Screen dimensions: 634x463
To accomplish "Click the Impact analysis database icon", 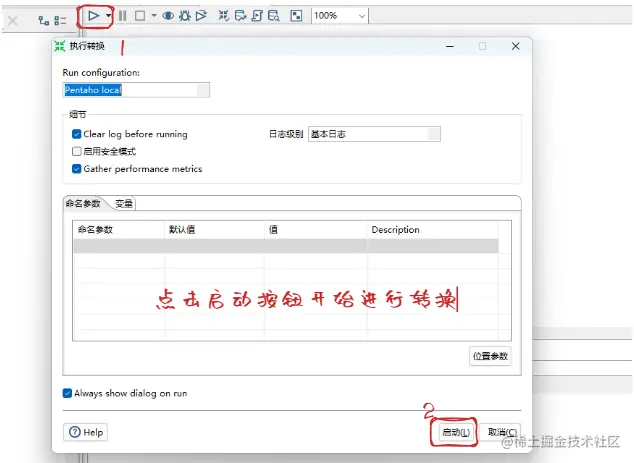I will pyautogui.click(x=240, y=16).
